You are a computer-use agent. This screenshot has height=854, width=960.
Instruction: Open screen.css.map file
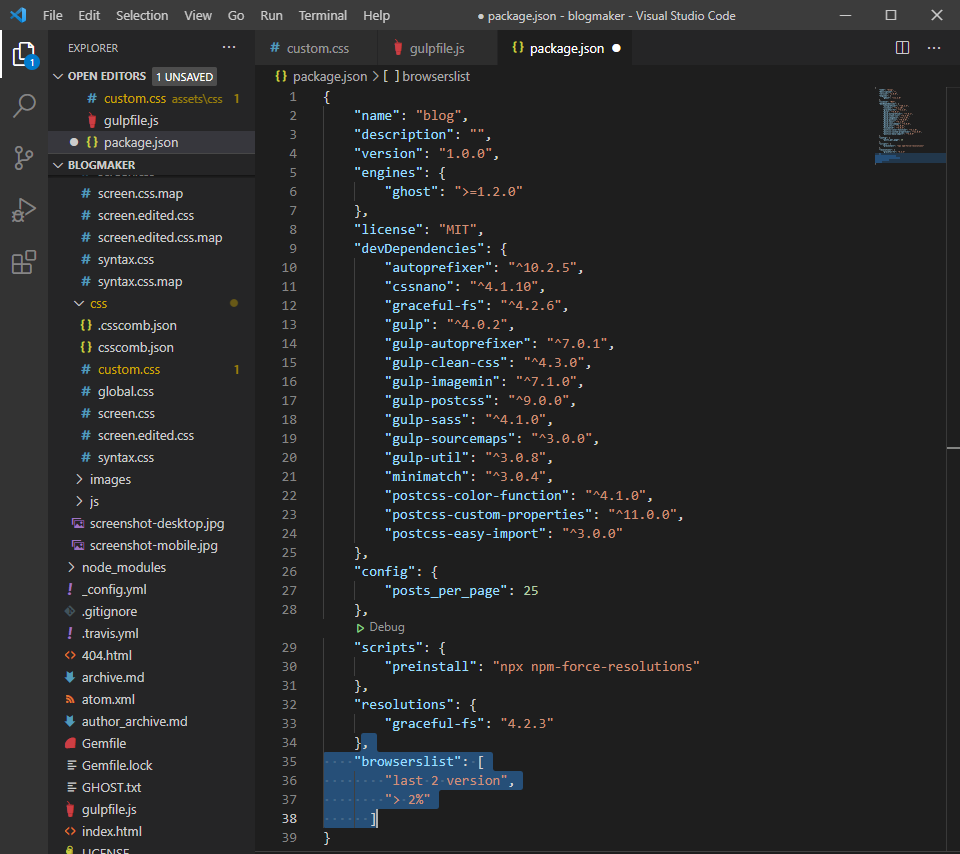pos(152,193)
